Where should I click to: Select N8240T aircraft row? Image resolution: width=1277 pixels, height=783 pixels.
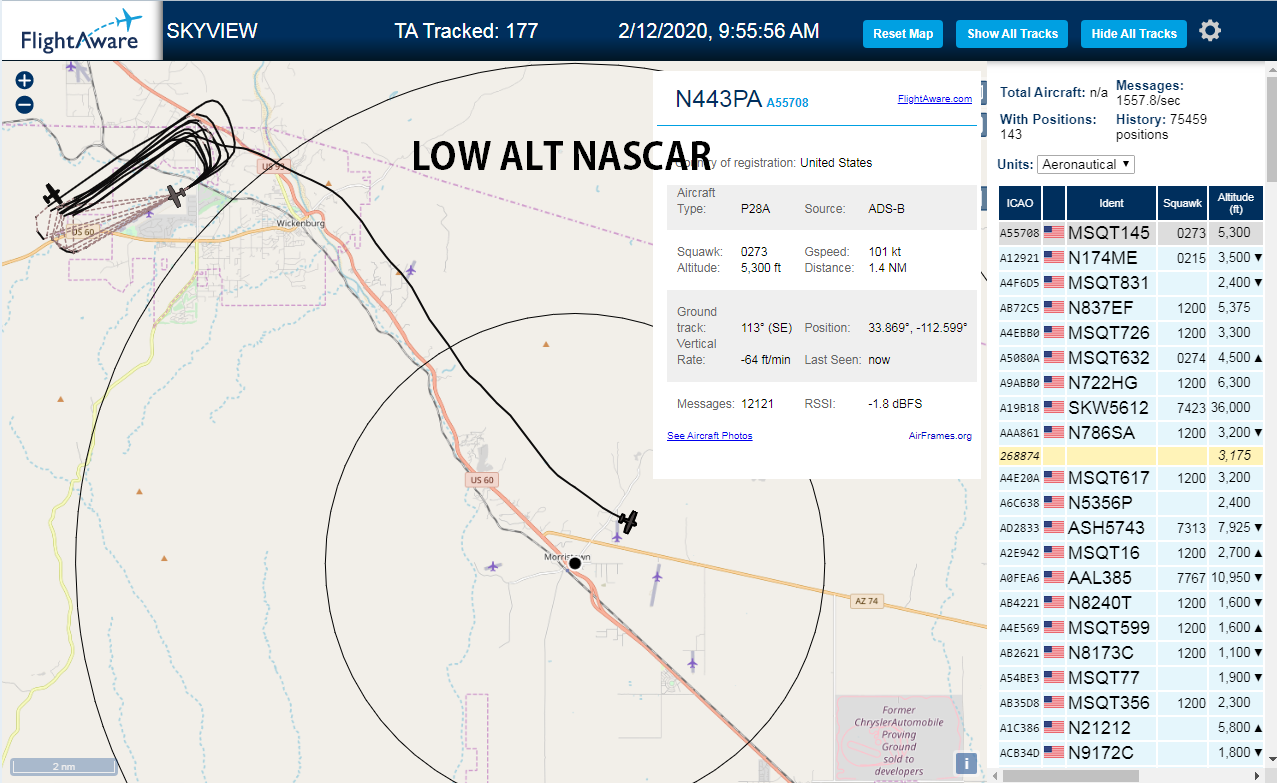[1131, 603]
